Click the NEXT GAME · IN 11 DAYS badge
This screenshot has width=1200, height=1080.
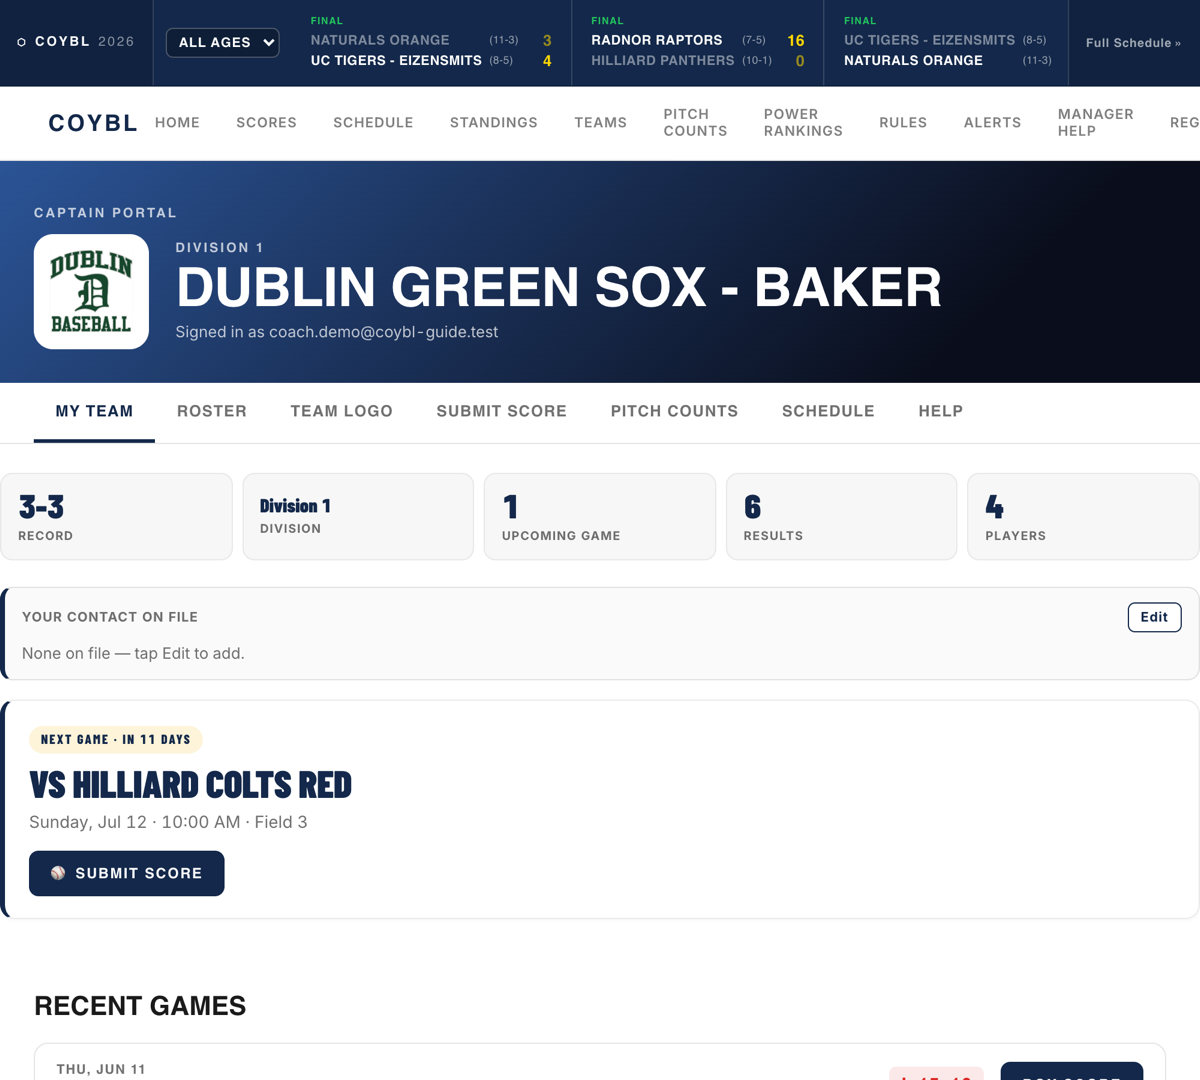(116, 740)
